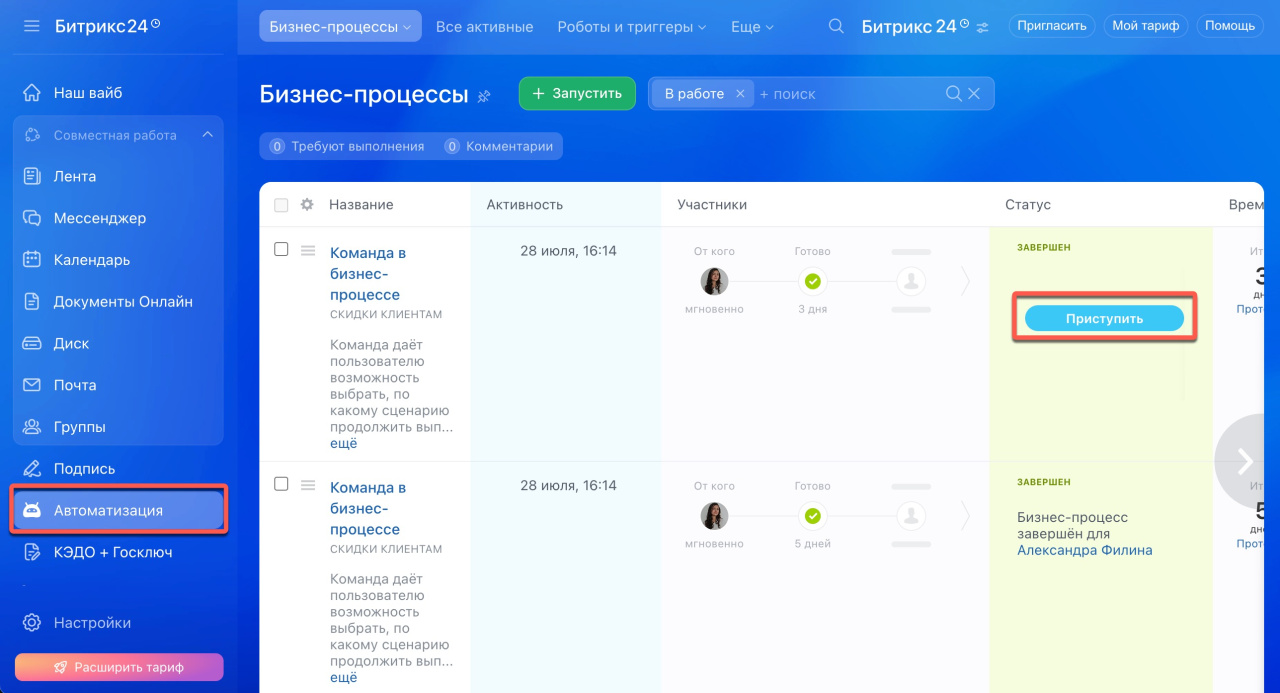Open Календарь in the sidebar
The height and width of the screenshot is (693, 1280).
[91, 260]
